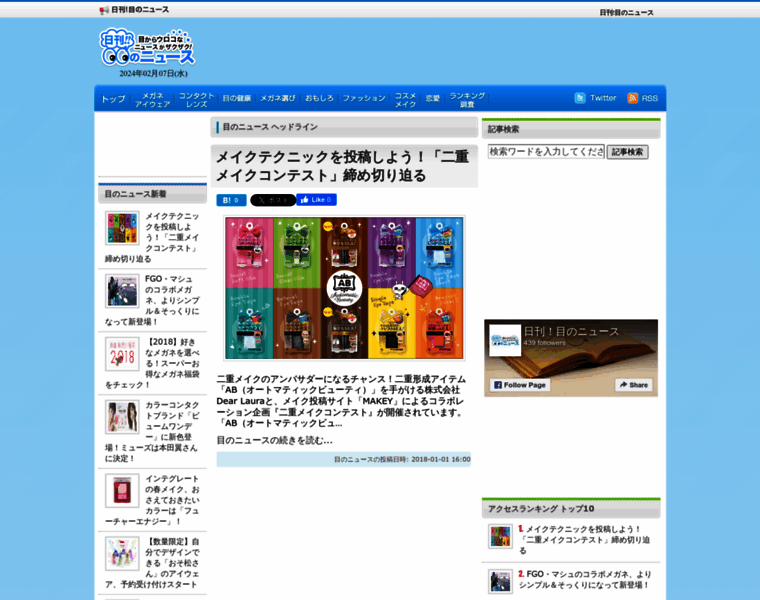Image resolution: width=760 pixels, height=600 pixels.
Task: Open the コスメ メイク menu item
Action: click(x=405, y=100)
